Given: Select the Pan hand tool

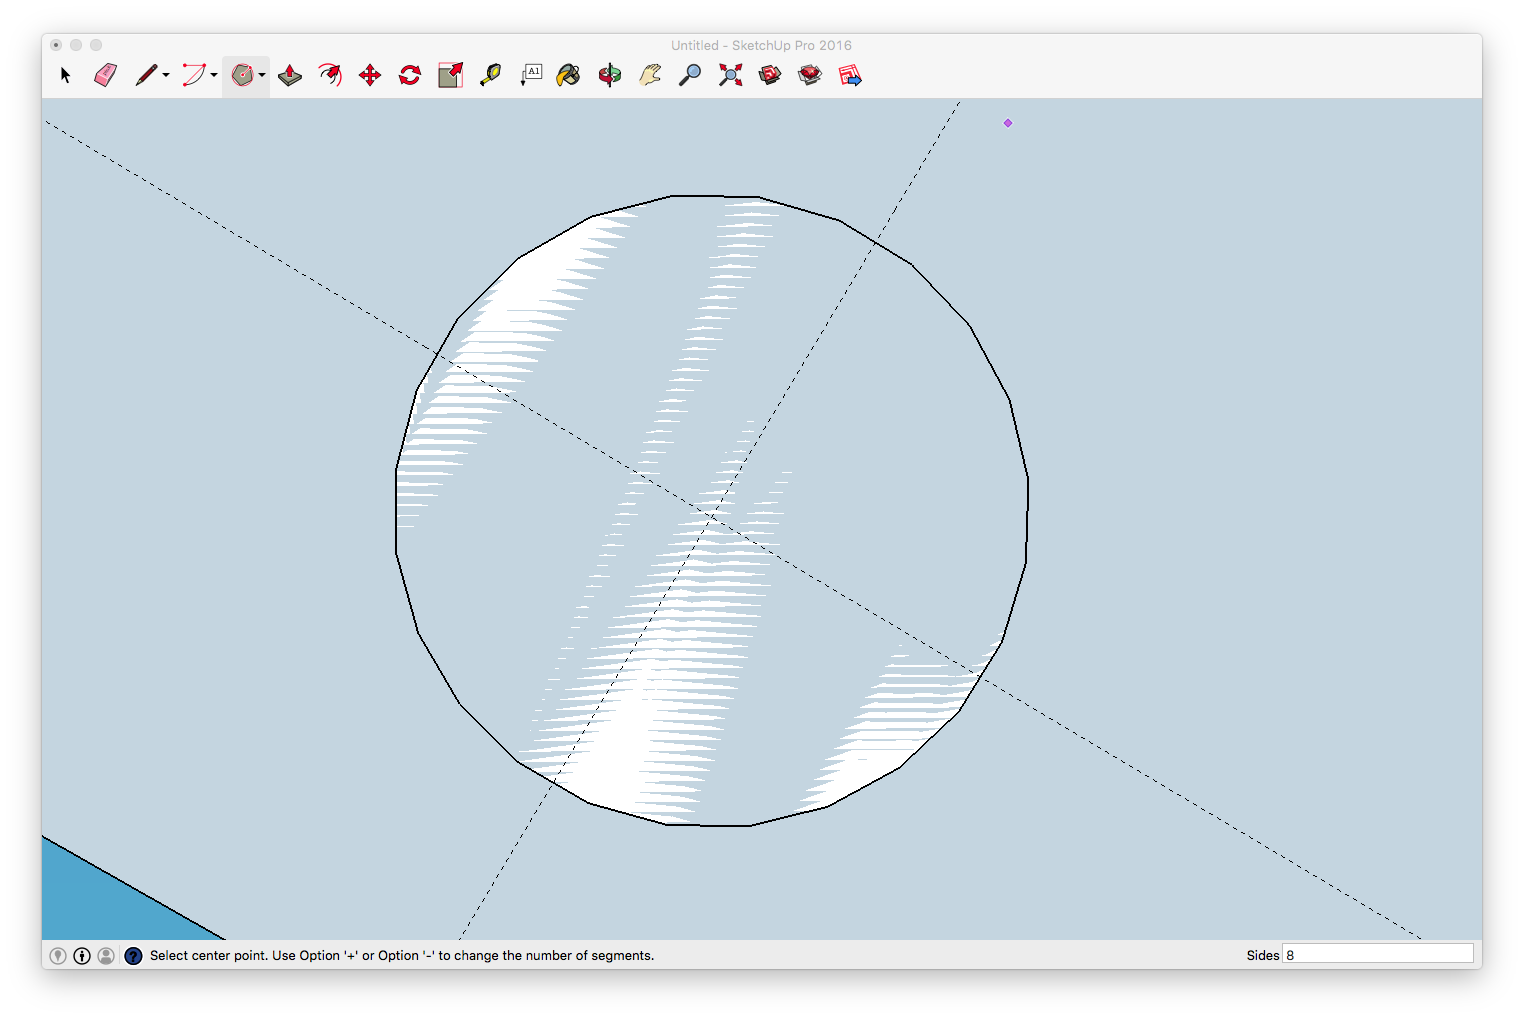Looking at the screenshot, I should point(650,75).
